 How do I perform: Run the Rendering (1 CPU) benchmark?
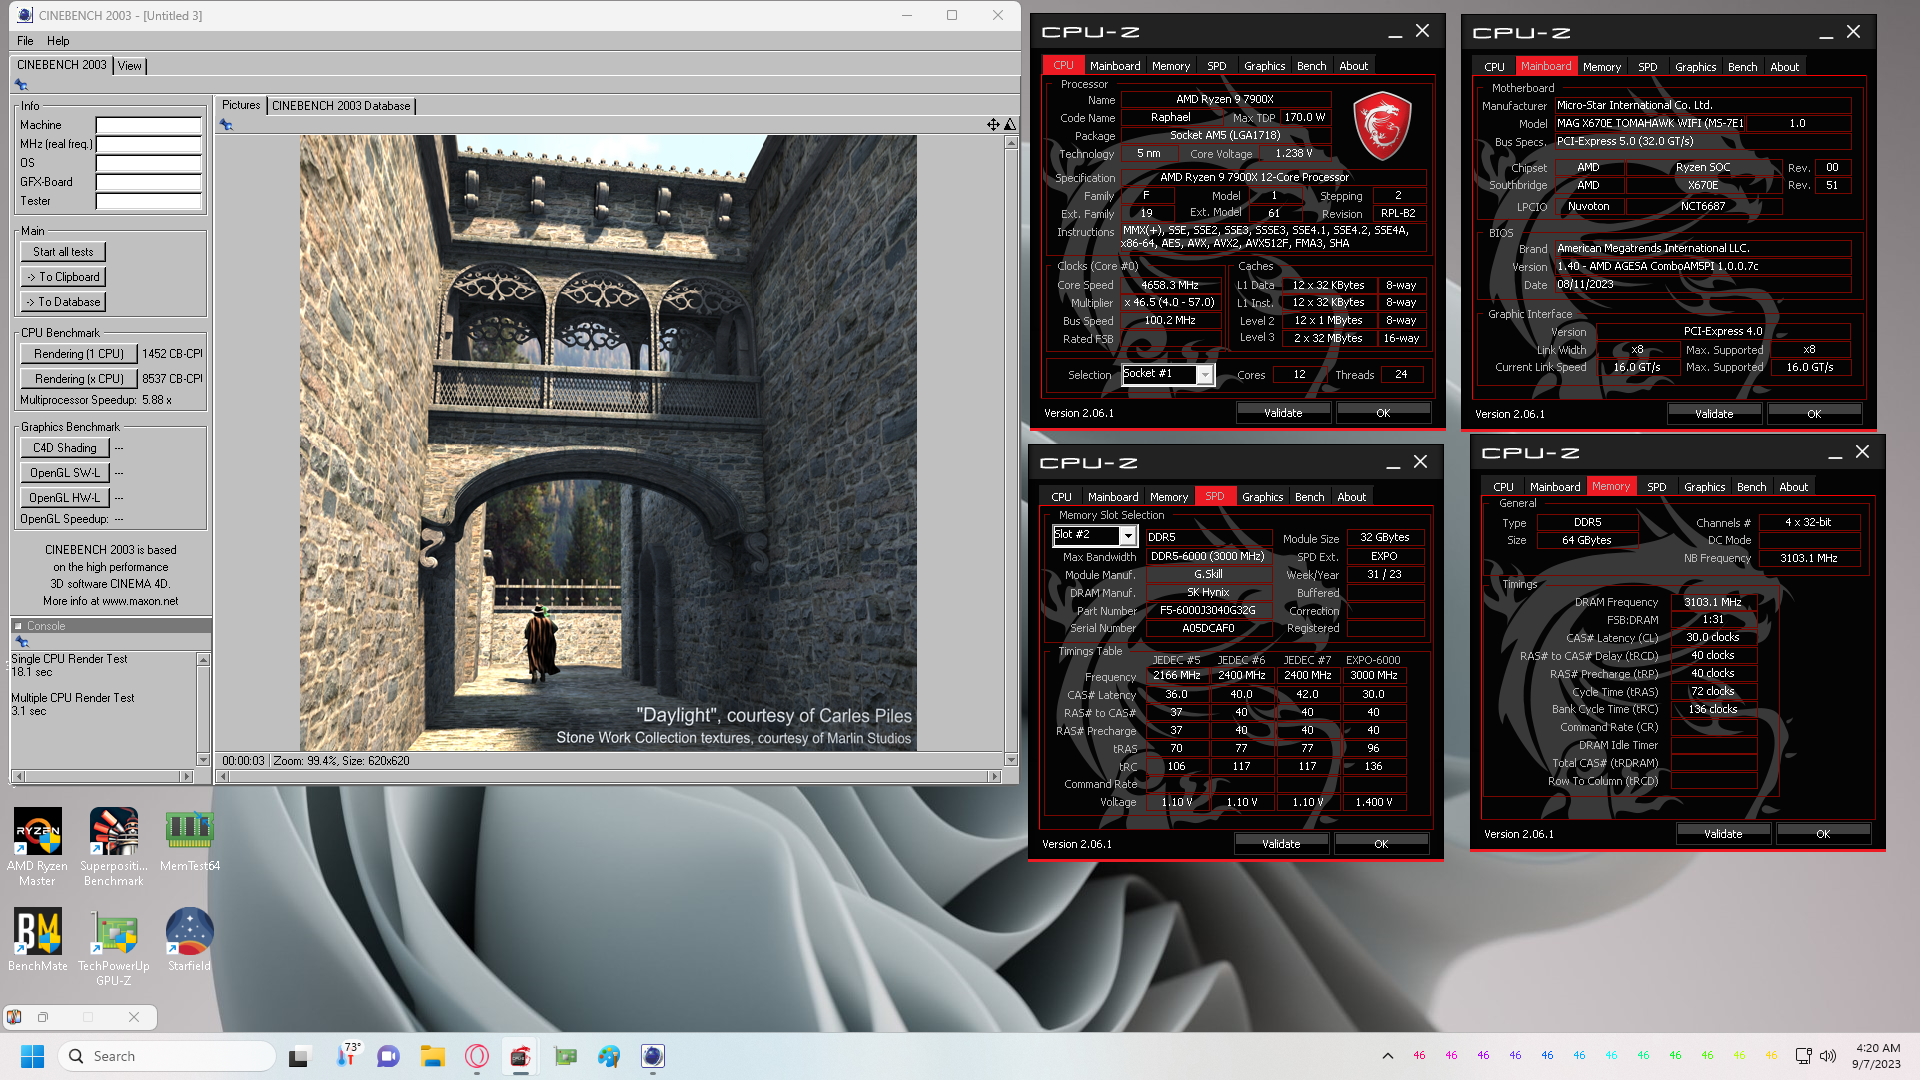click(x=78, y=354)
